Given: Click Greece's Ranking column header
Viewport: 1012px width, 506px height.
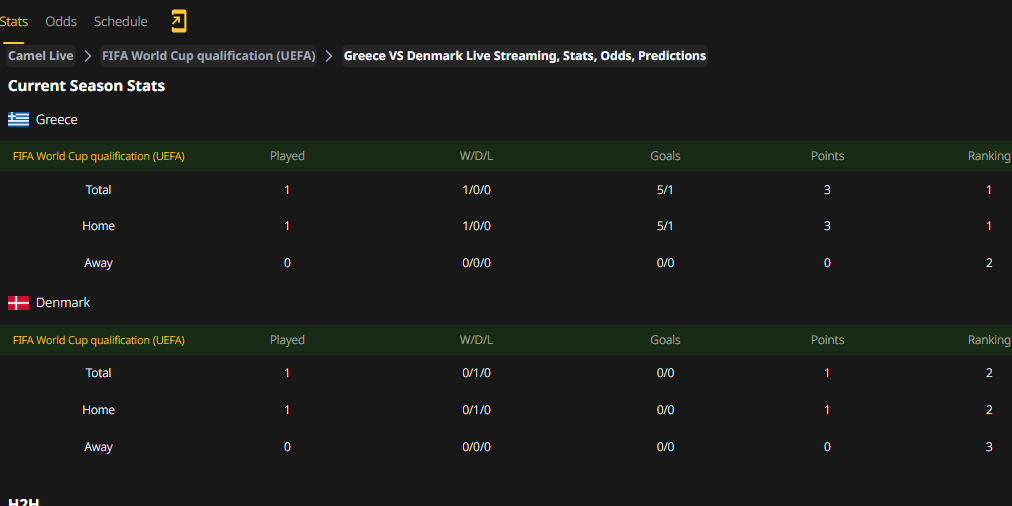Looking at the screenshot, I should point(989,156).
